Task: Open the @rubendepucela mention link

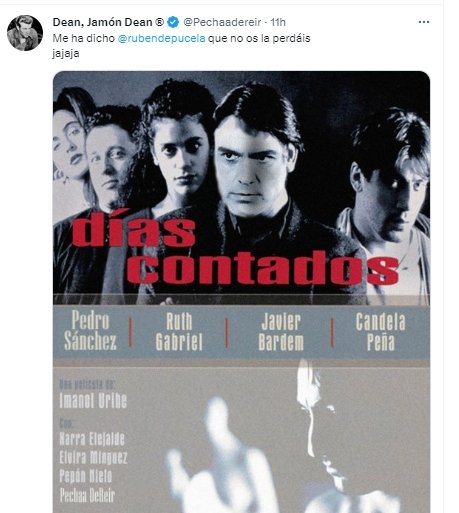Action: [x=162, y=38]
